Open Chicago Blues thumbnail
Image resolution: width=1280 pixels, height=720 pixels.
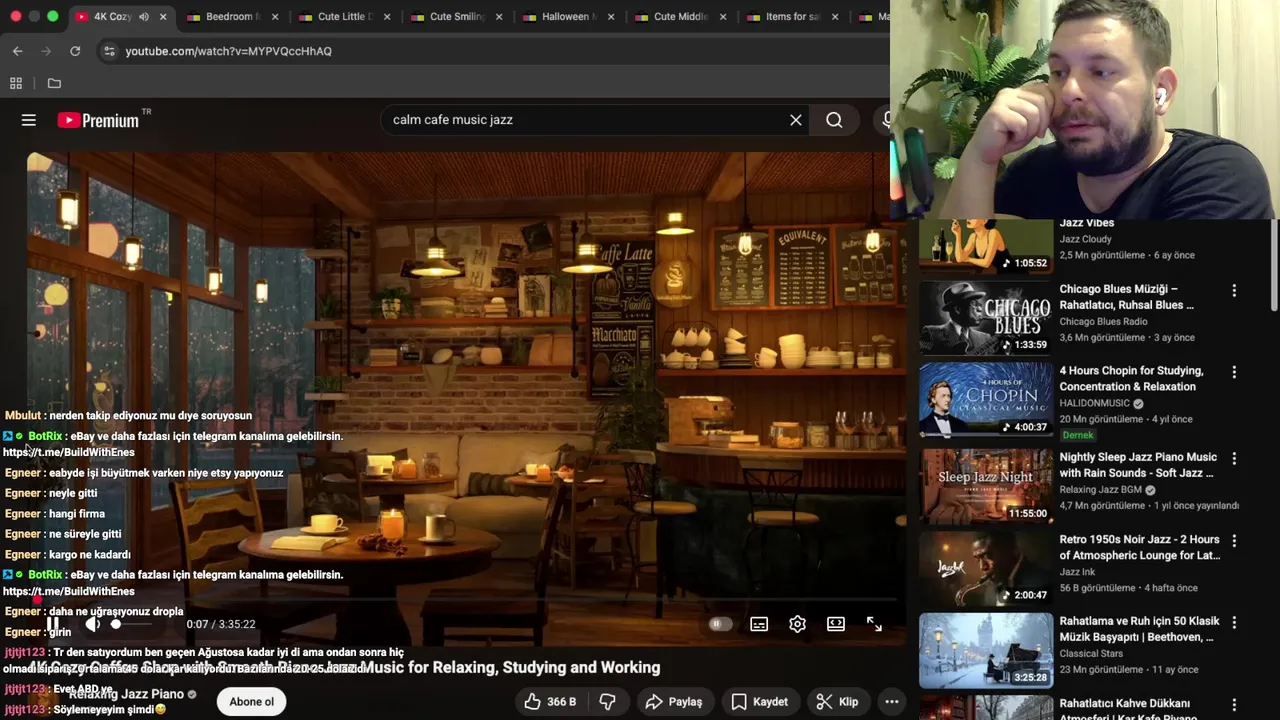pos(985,318)
